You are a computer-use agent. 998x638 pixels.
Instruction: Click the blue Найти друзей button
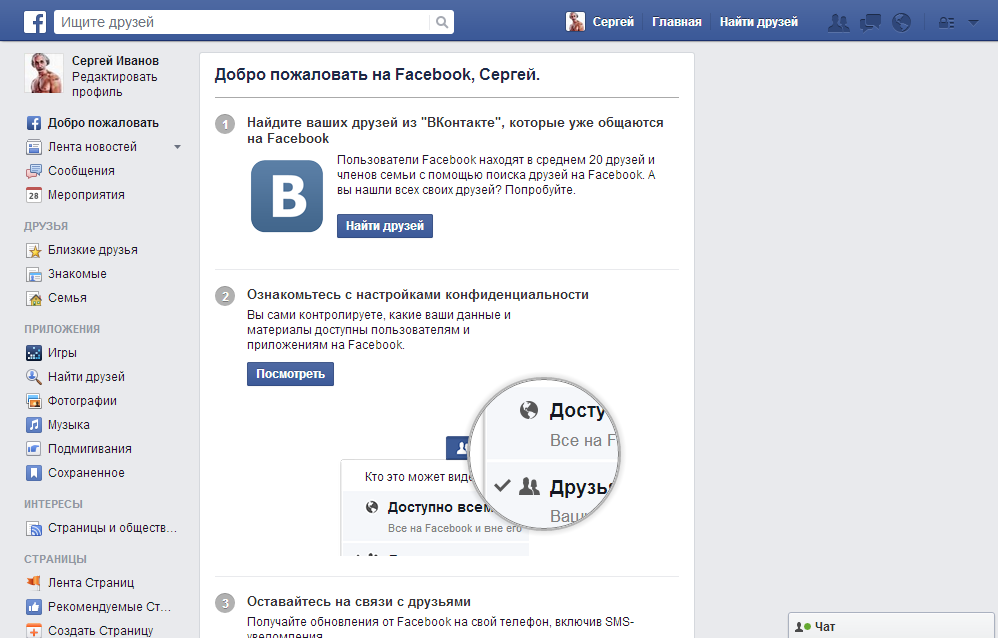(x=384, y=226)
